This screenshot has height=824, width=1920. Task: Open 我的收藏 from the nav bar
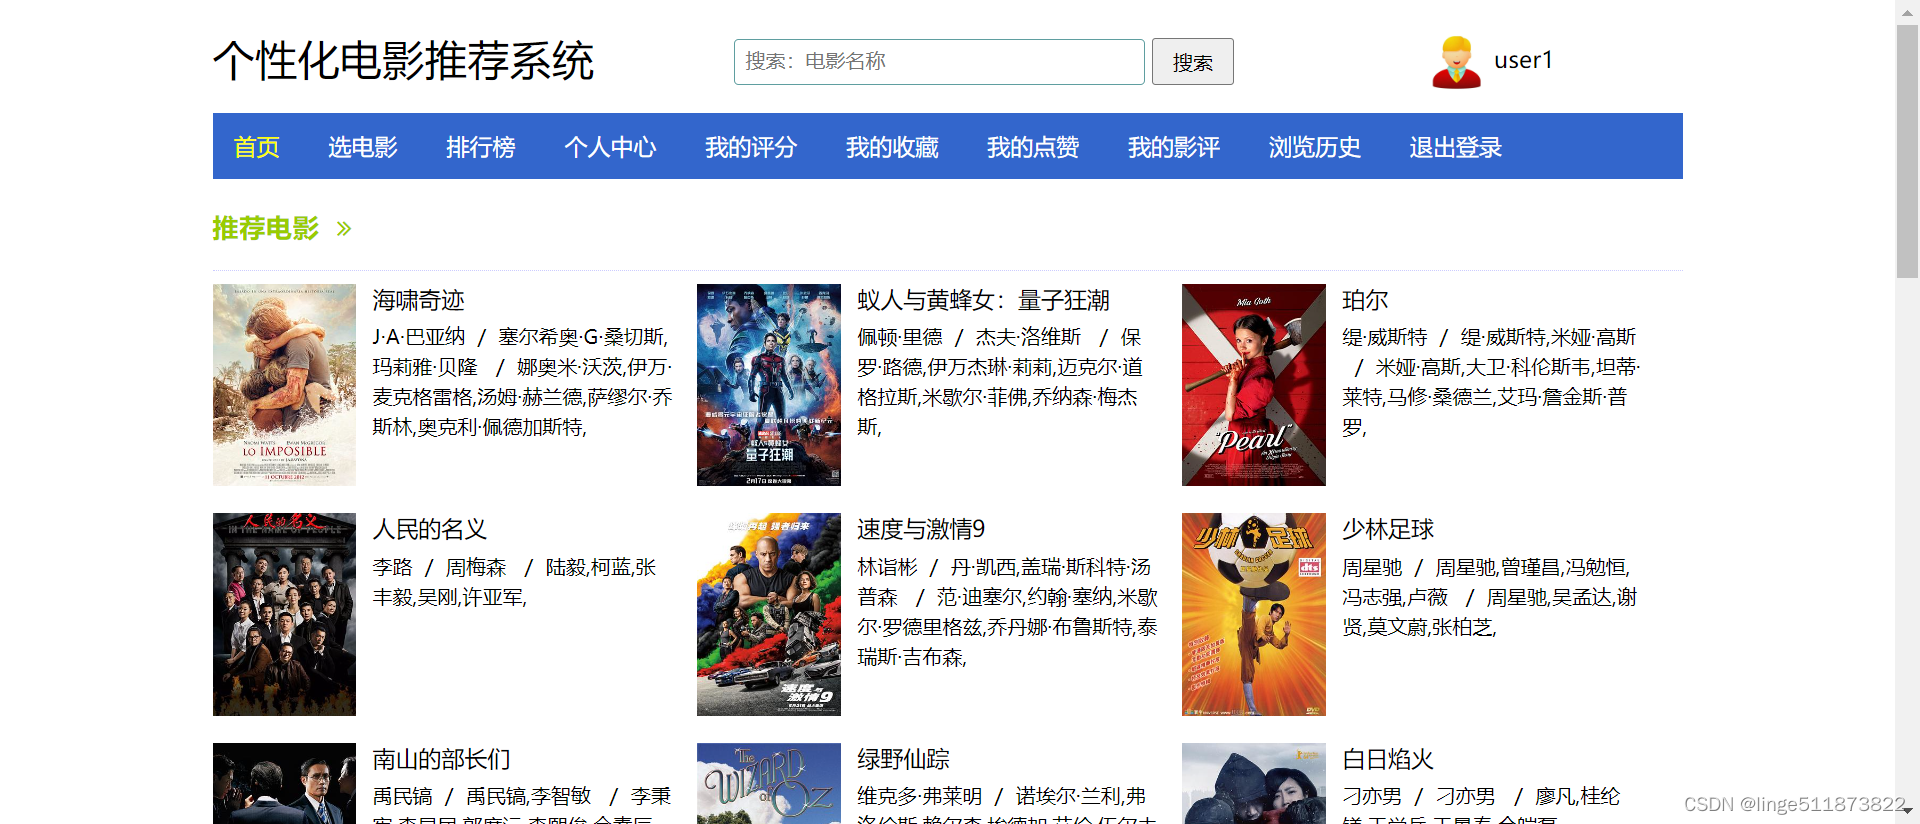[892, 147]
